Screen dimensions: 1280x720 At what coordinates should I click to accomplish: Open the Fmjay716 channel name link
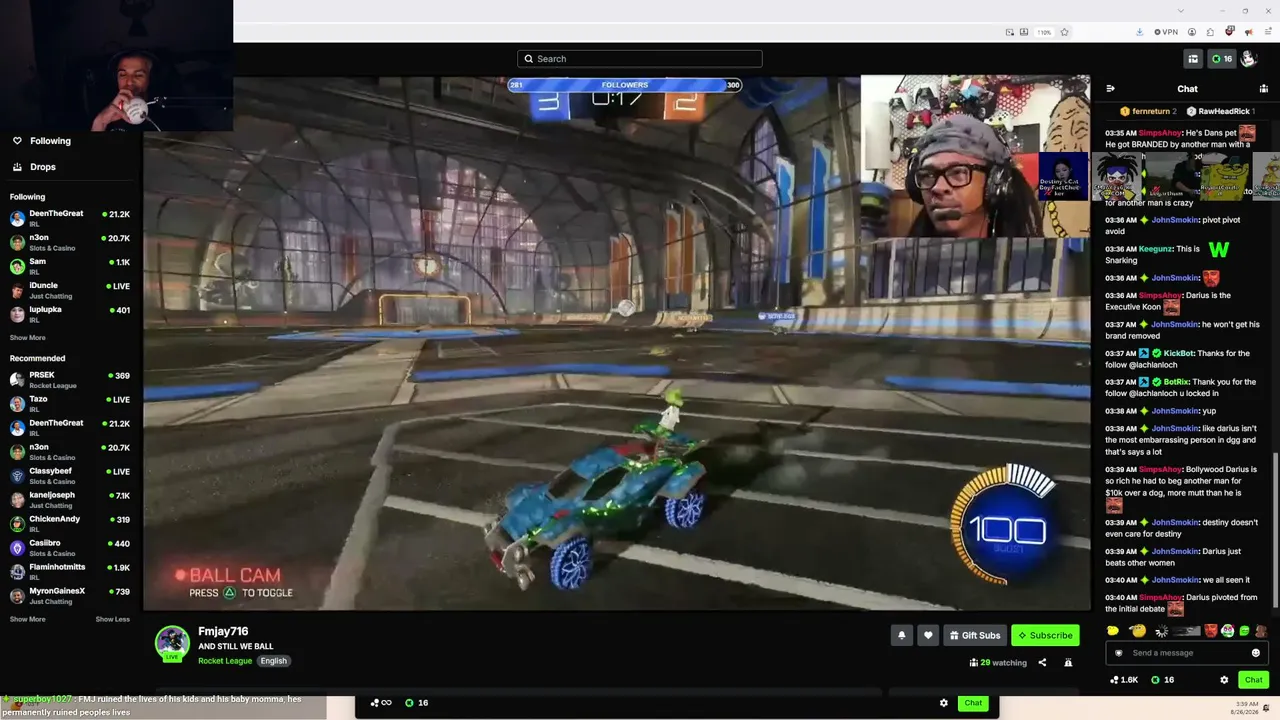223,631
